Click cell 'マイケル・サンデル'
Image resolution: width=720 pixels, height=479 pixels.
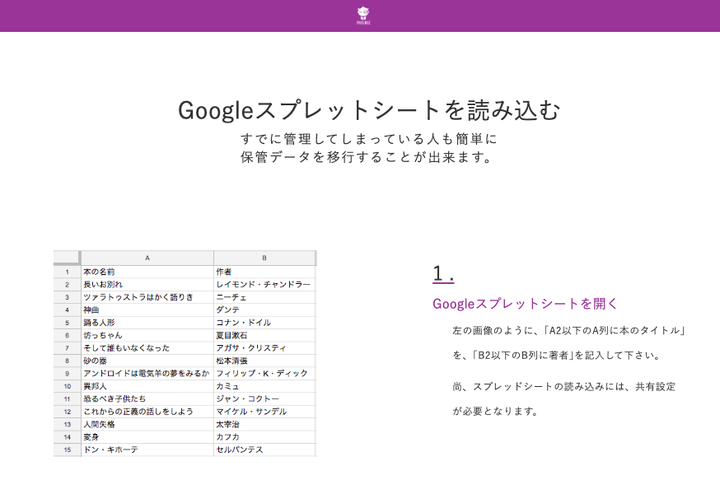[264, 411]
